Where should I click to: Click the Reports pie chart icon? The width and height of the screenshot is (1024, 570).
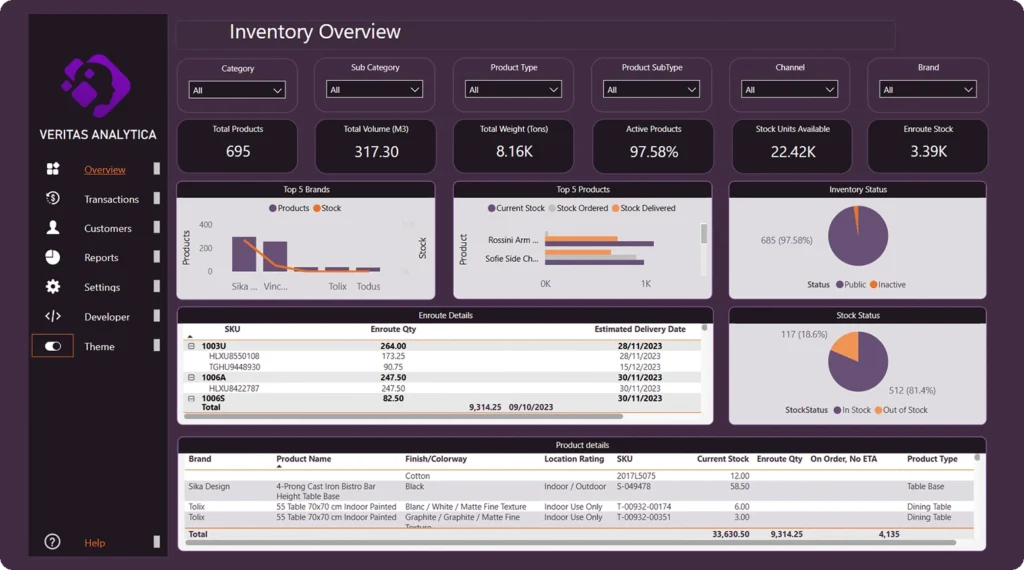[x=53, y=257]
